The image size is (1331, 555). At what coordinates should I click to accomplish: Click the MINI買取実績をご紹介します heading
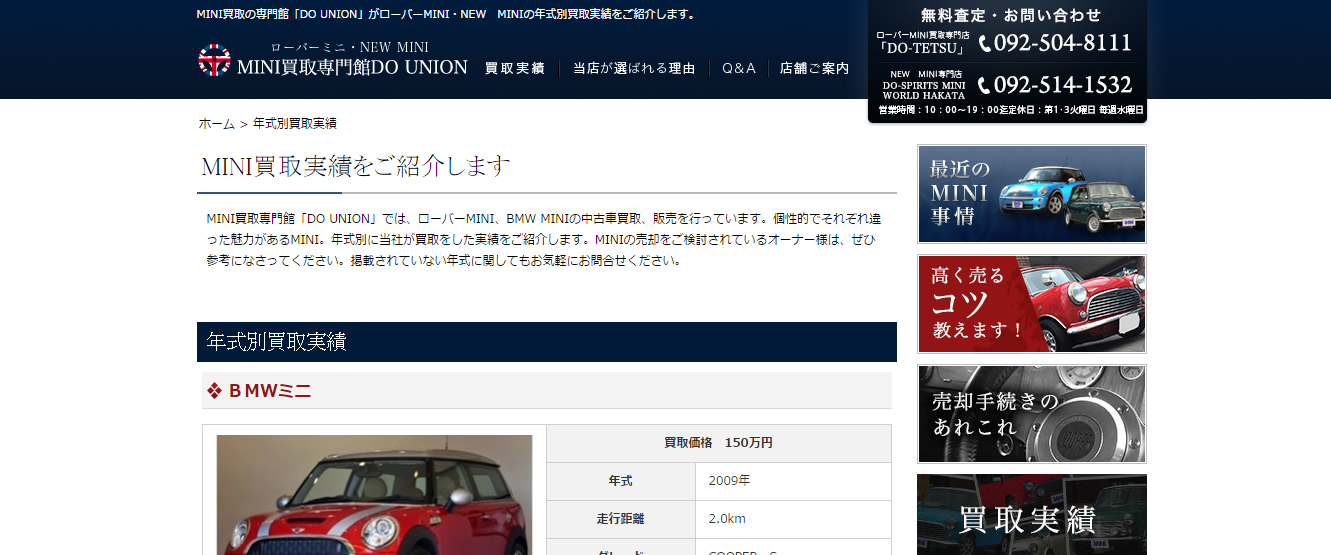[356, 166]
